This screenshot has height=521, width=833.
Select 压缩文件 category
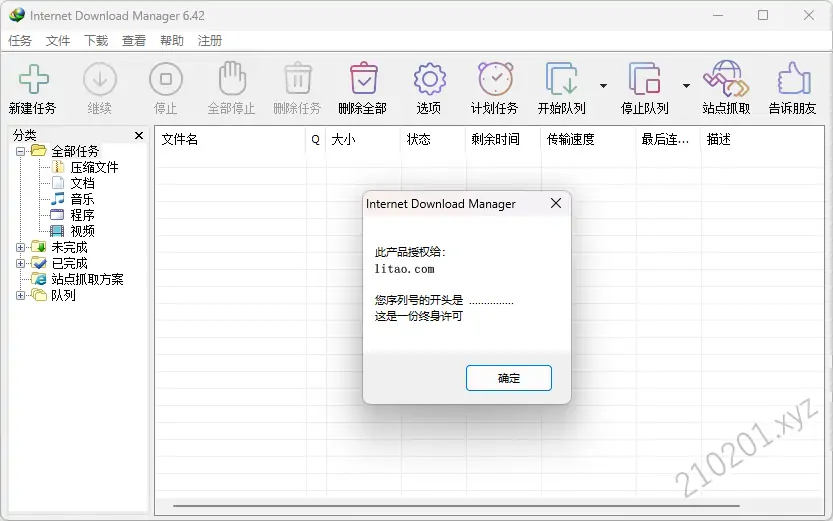pos(94,167)
